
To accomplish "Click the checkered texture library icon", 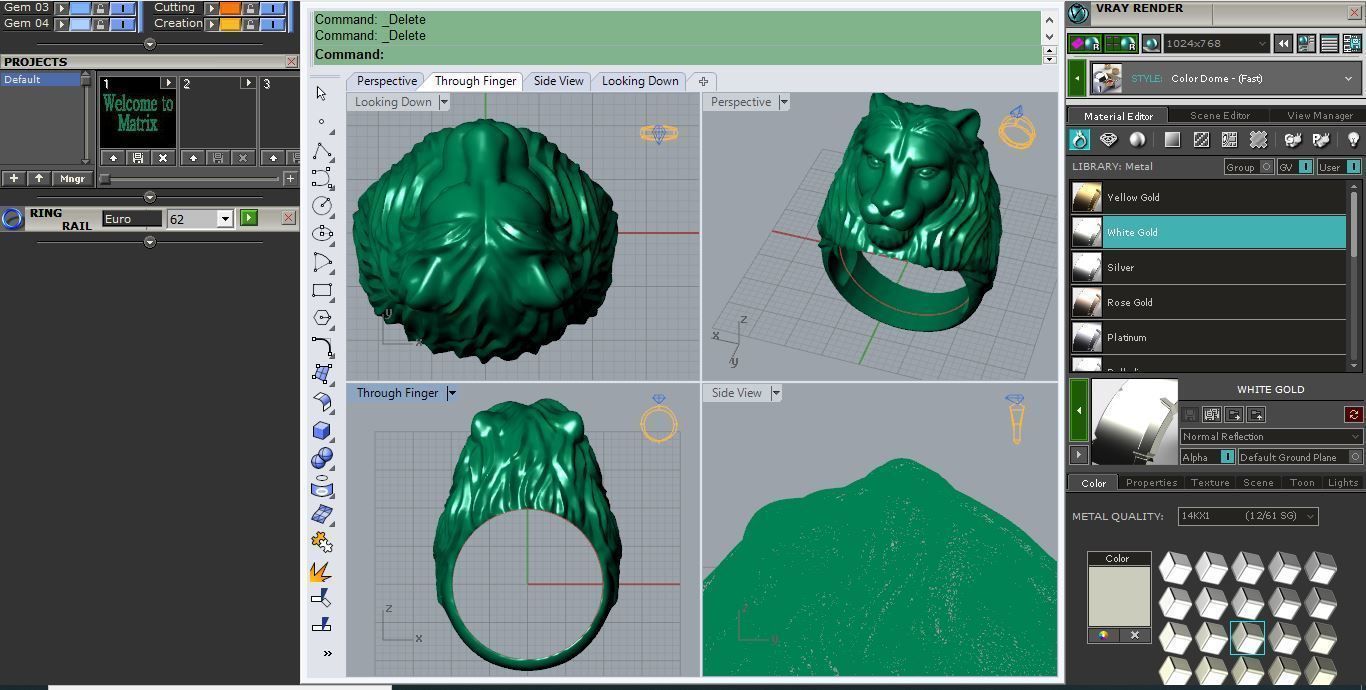I will (1201, 140).
